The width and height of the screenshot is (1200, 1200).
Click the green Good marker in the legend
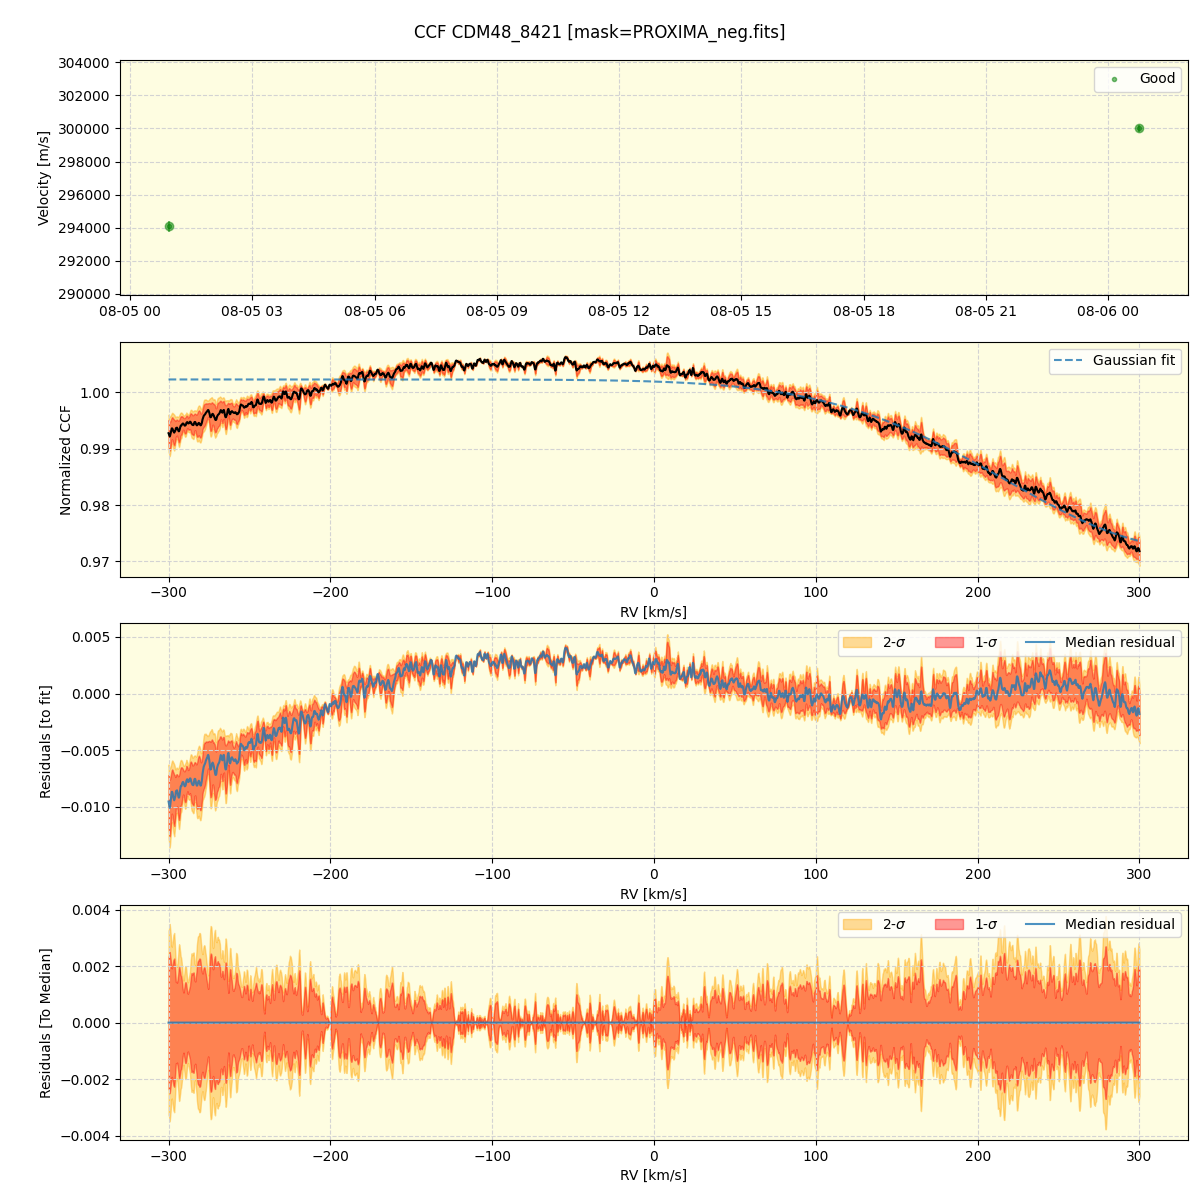(1114, 80)
